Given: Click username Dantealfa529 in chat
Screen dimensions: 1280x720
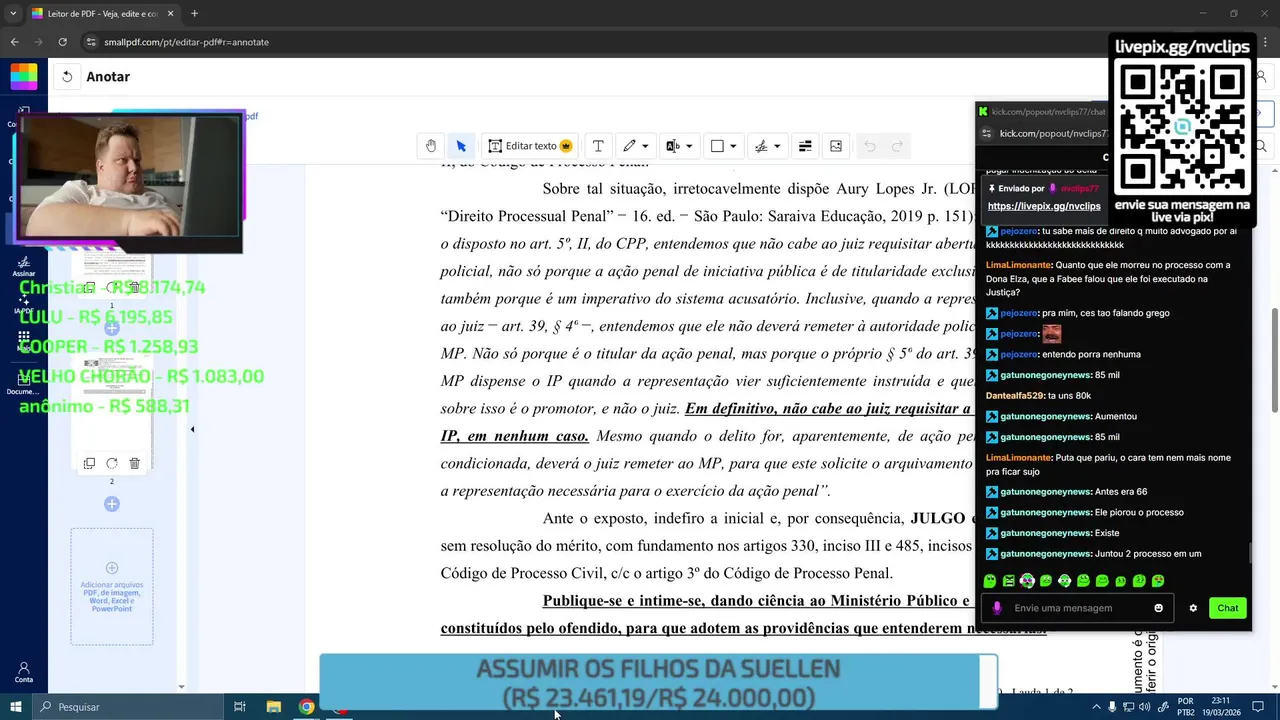Looking at the screenshot, I should click(x=1014, y=396).
